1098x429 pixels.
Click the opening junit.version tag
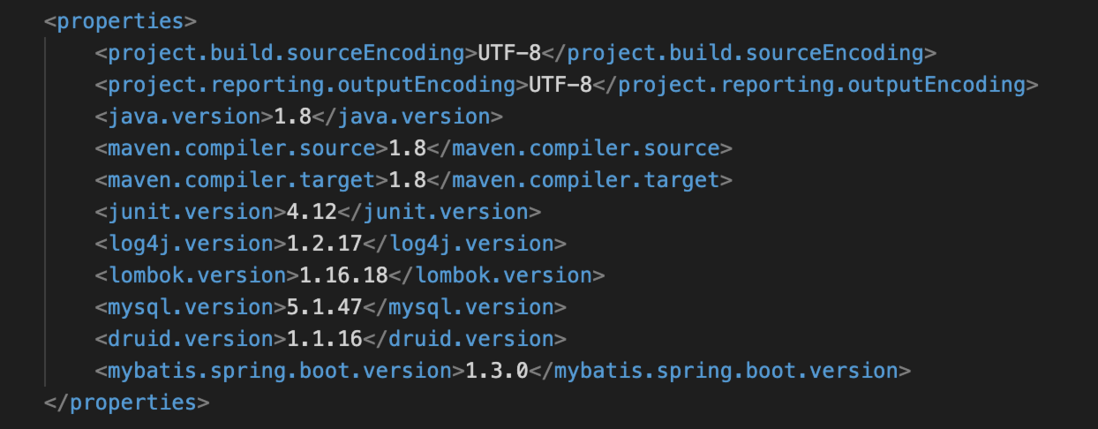tap(190, 211)
